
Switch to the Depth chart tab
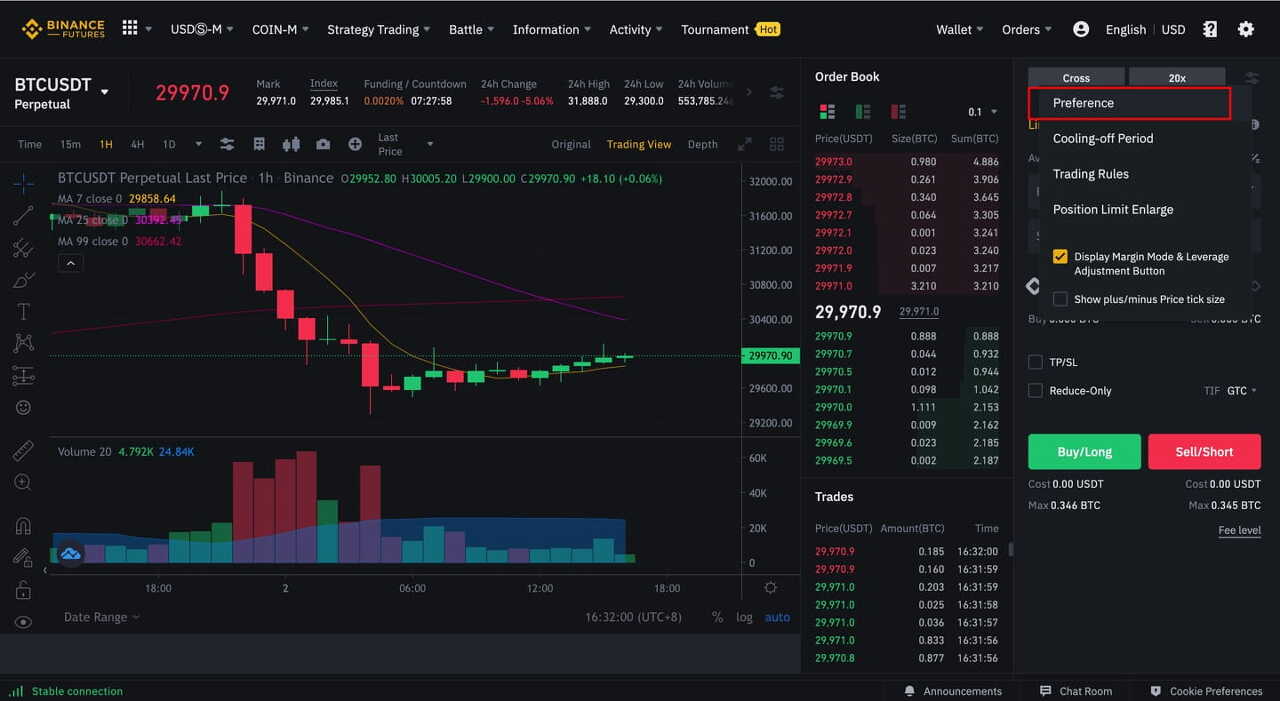pos(703,144)
